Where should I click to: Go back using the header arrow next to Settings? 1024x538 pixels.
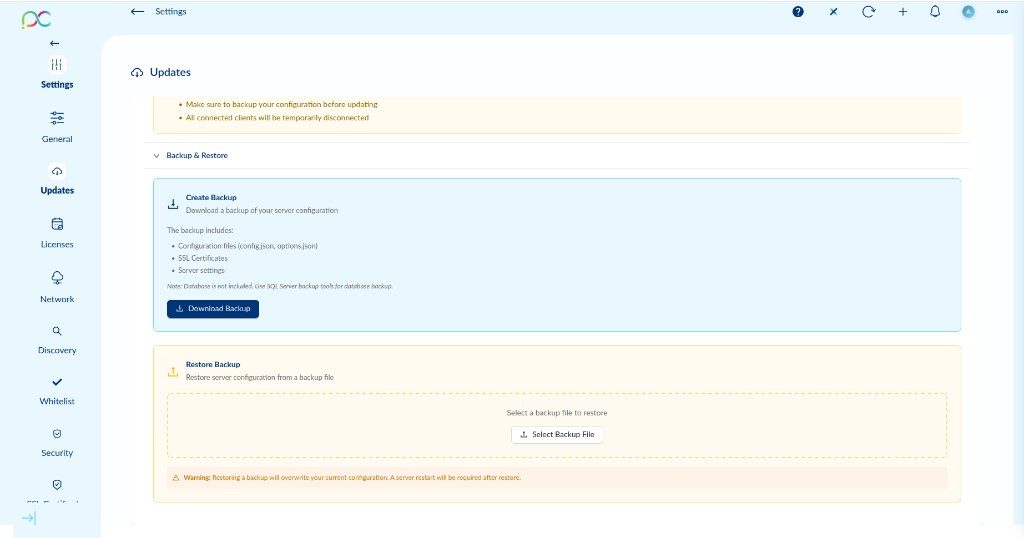pyautogui.click(x=137, y=11)
